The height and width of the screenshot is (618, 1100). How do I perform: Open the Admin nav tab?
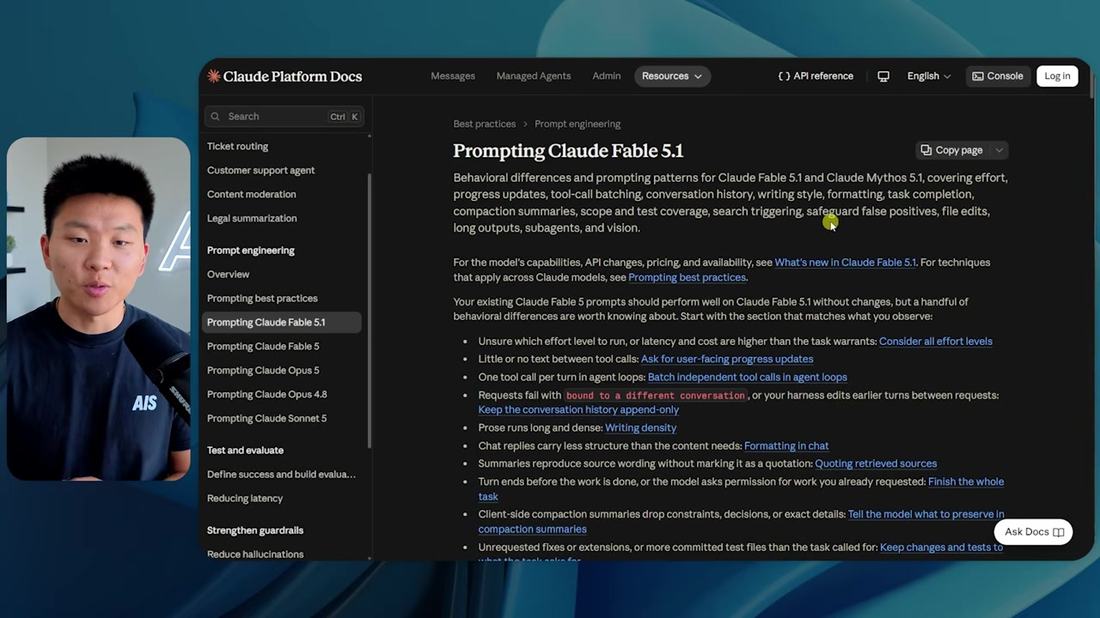606,76
